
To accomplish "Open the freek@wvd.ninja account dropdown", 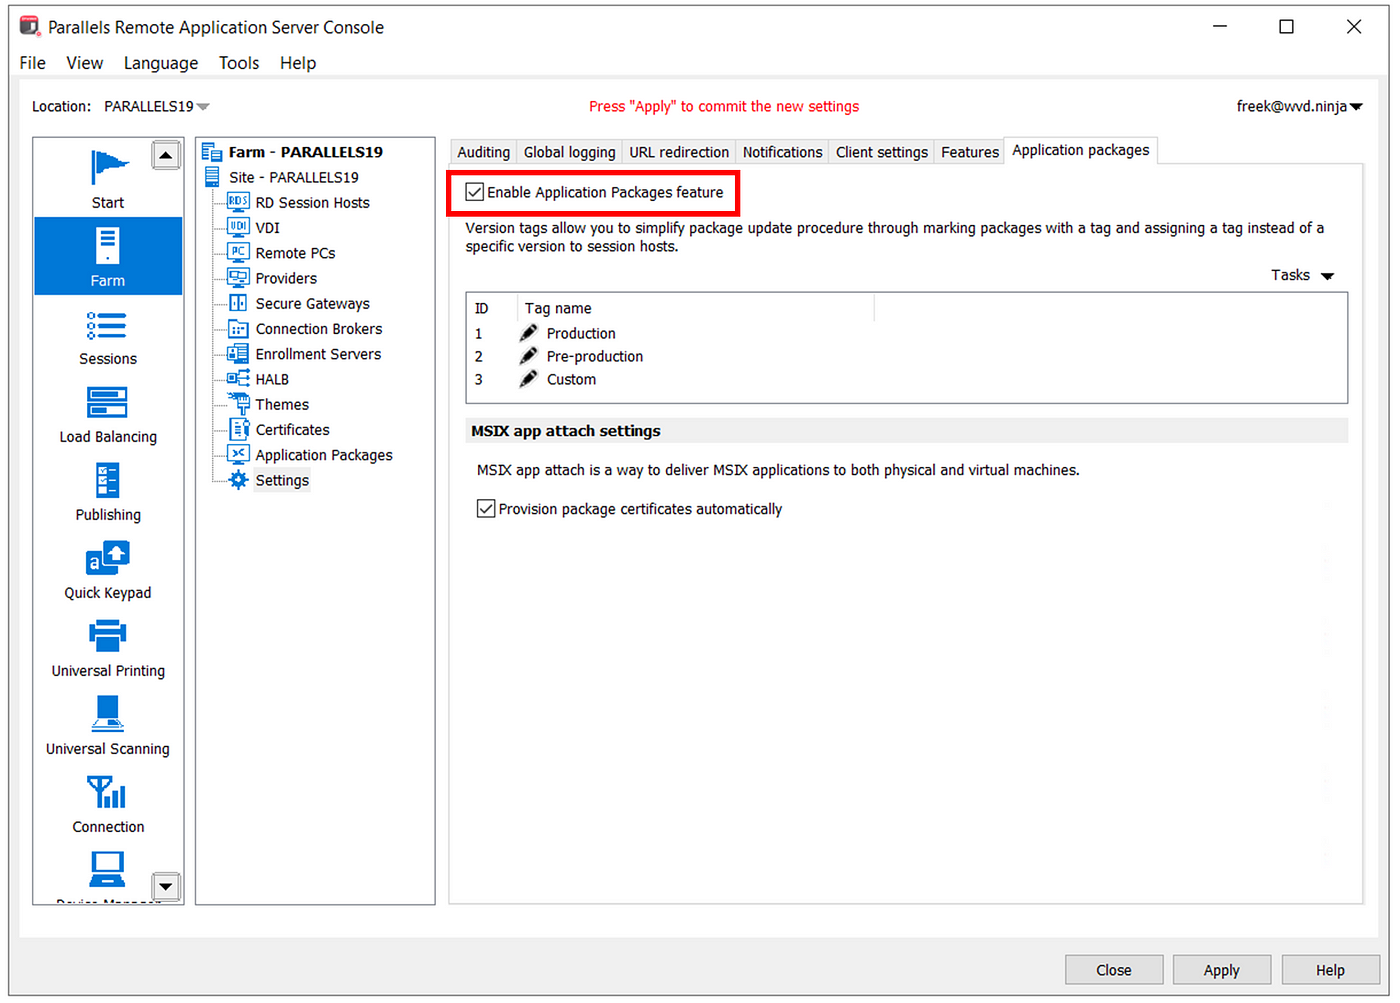I will tap(1299, 106).
